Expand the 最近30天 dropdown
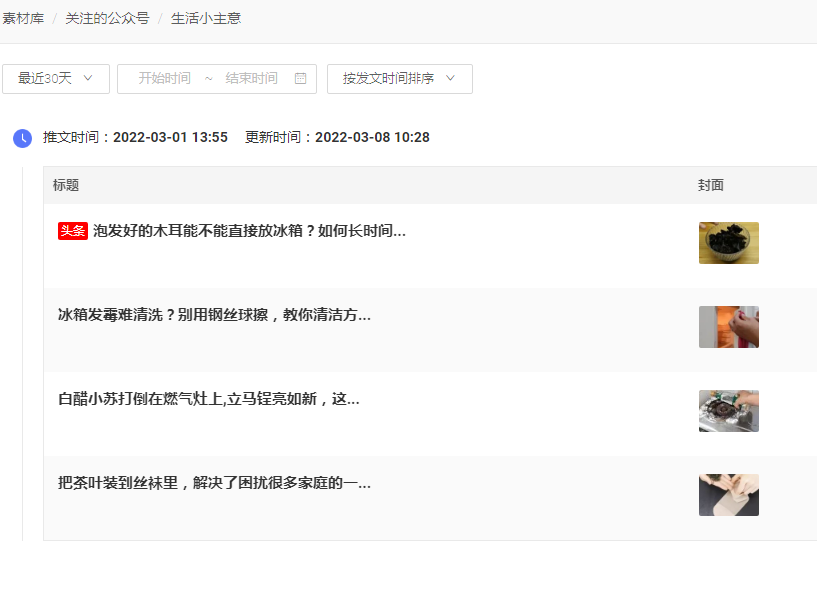This screenshot has height=613, width=817. click(56, 79)
